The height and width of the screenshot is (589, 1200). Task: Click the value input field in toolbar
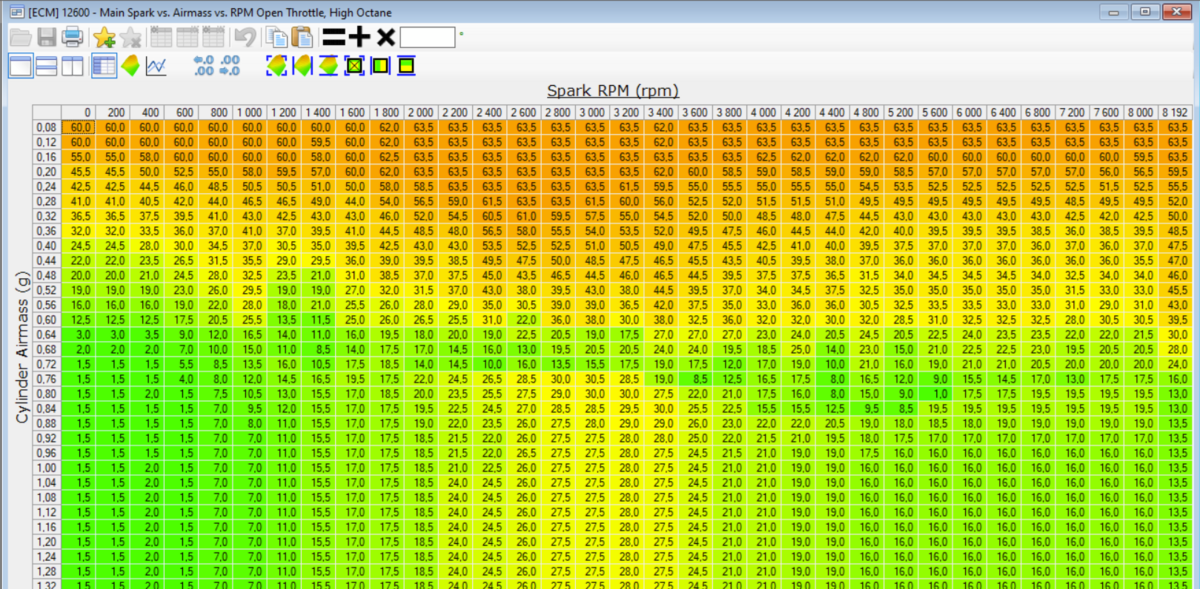(x=427, y=38)
